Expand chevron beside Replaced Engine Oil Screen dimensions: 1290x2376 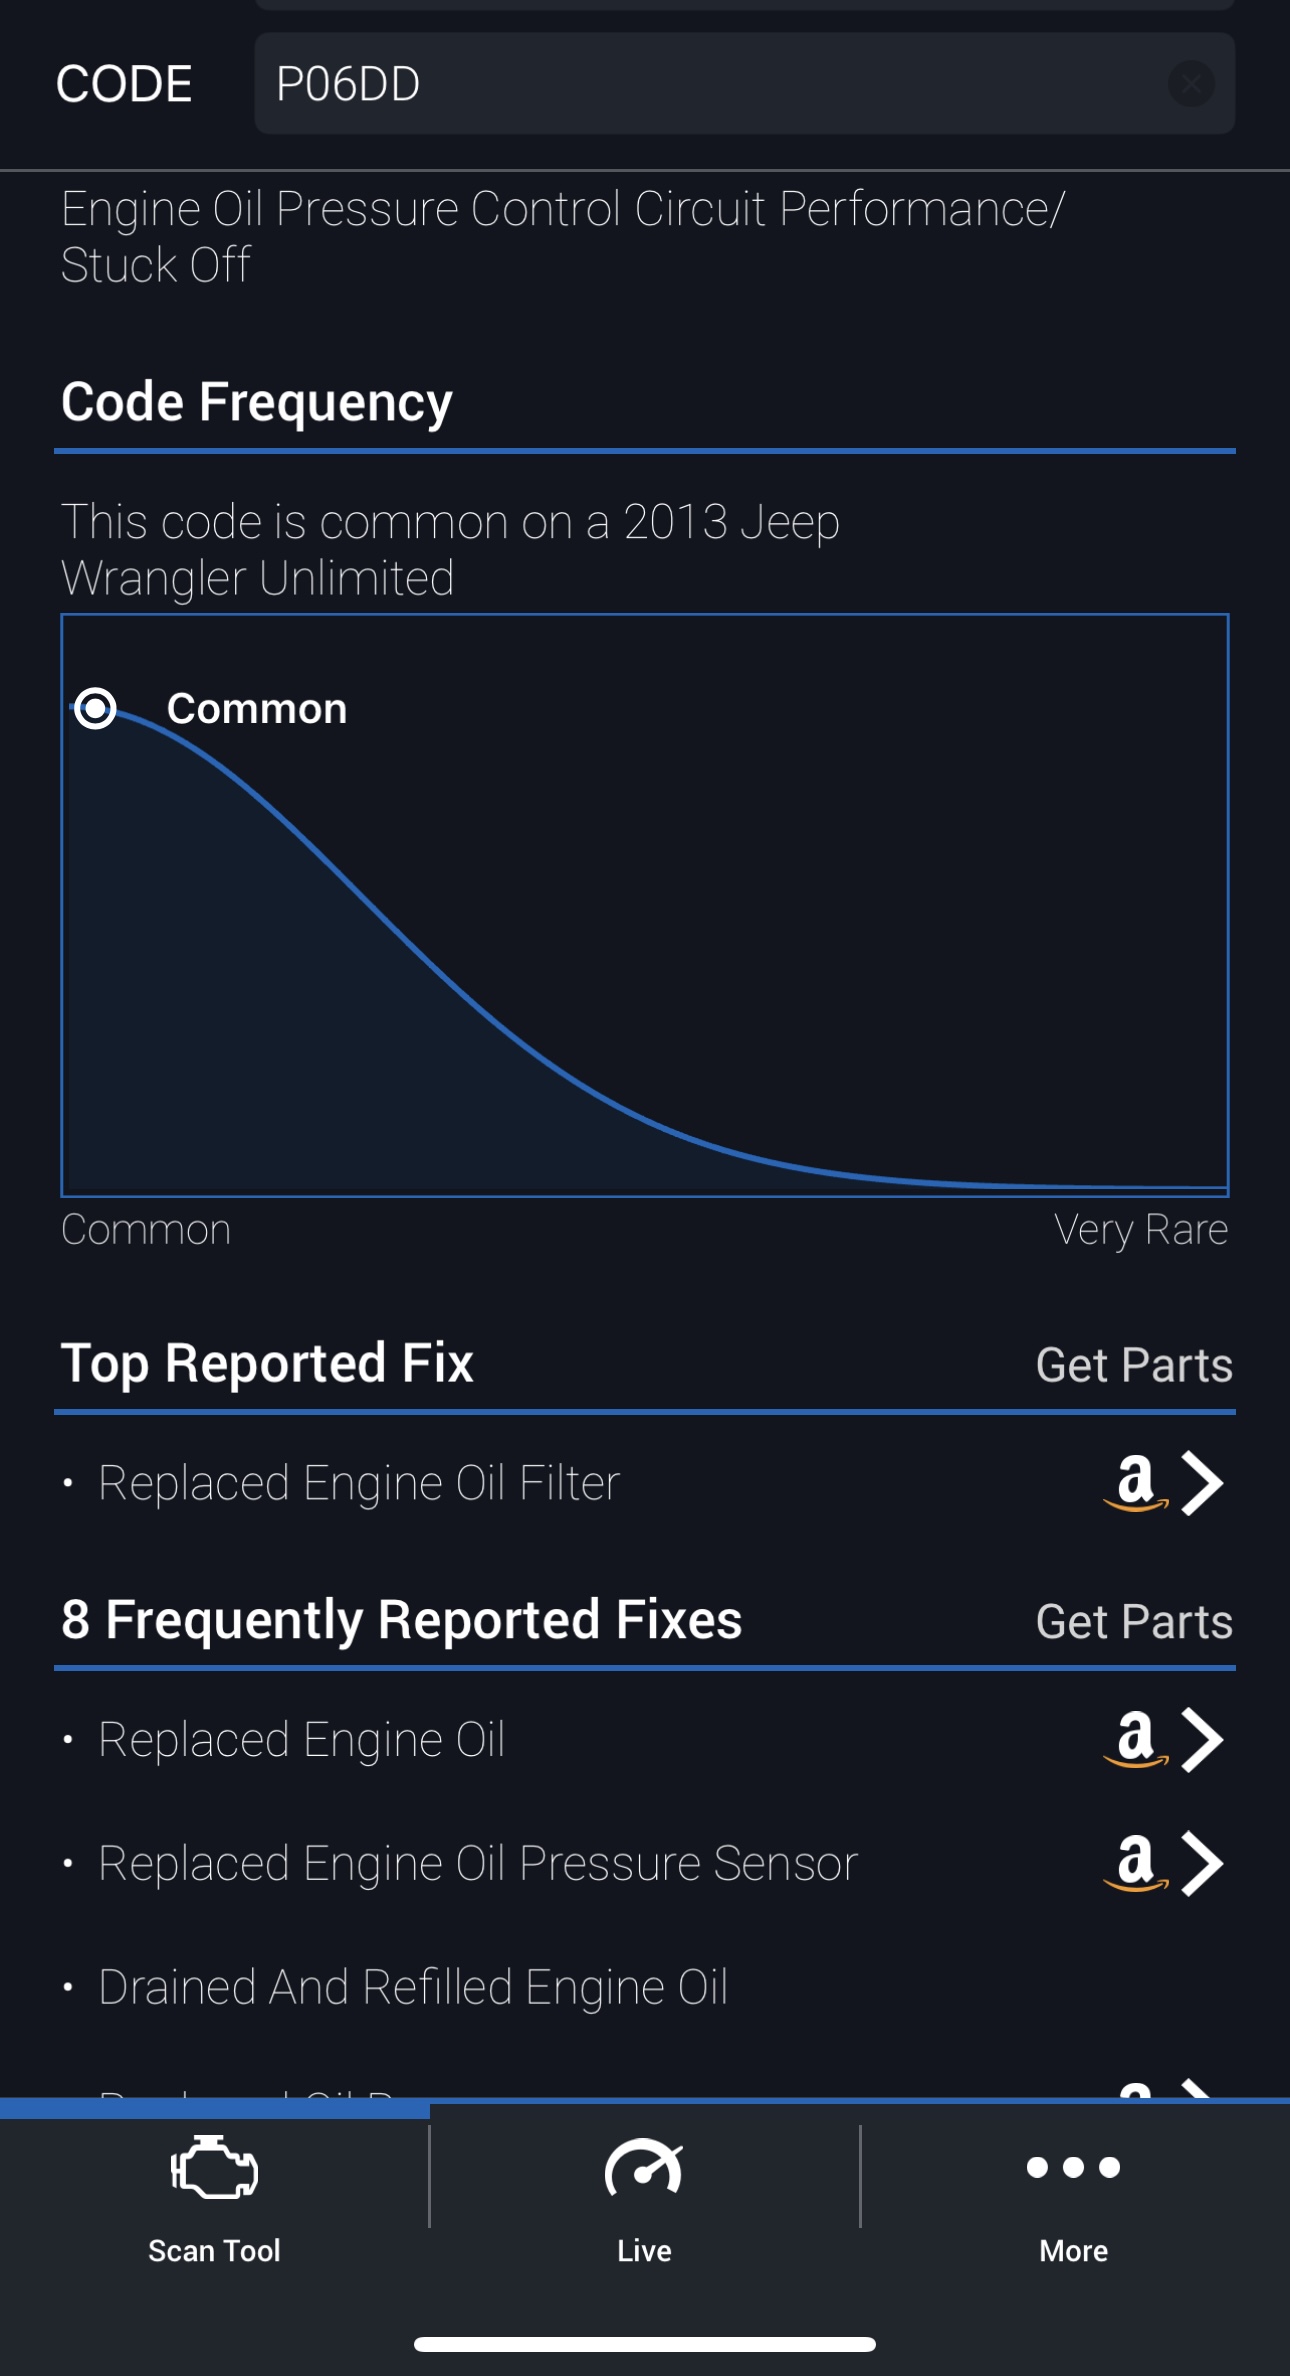(x=1203, y=1740)
